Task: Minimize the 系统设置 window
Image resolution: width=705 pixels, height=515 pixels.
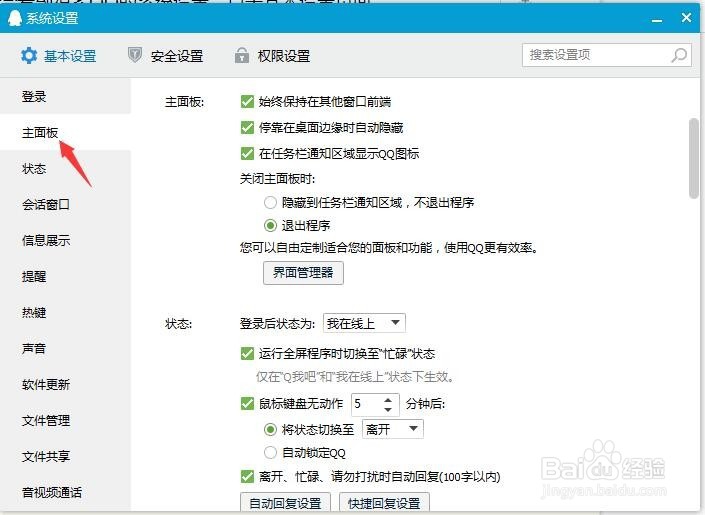Action: pos(657,21)
